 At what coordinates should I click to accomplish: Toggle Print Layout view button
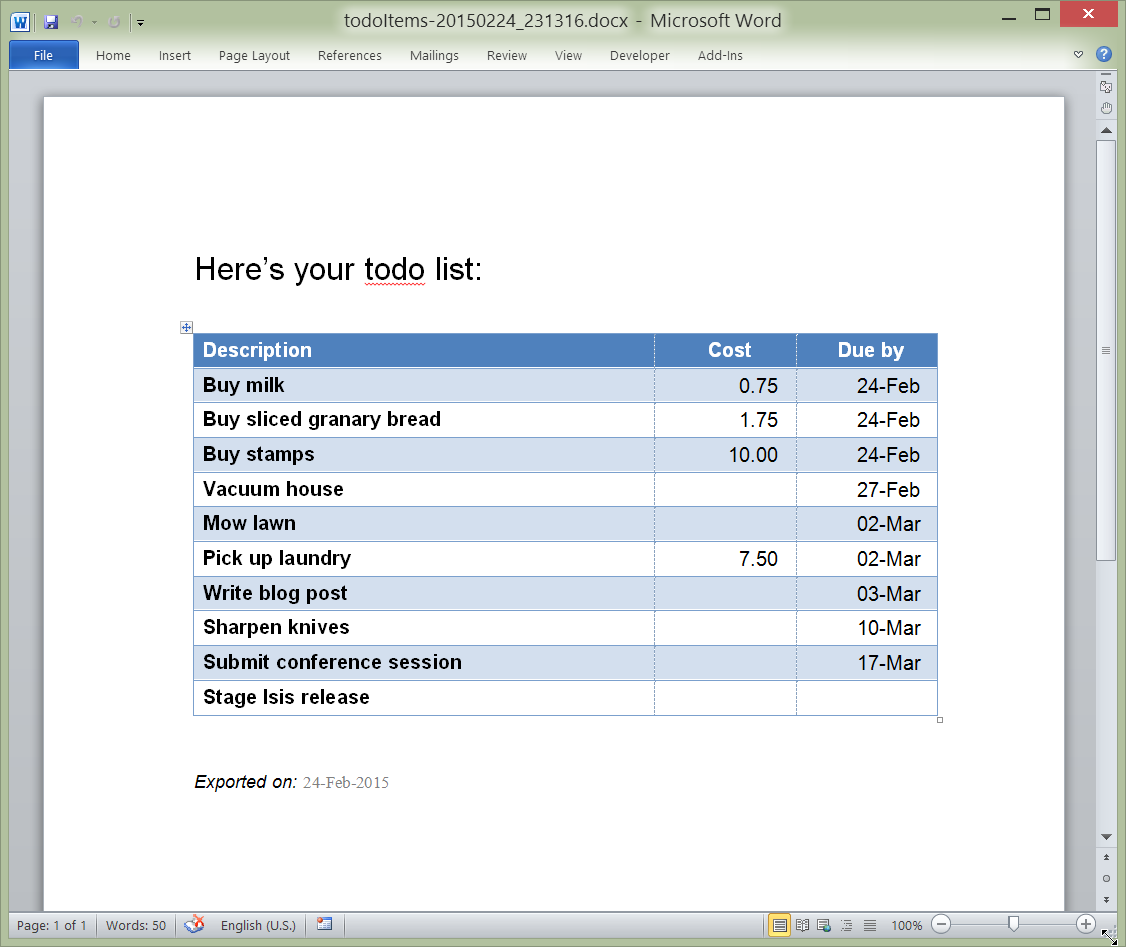(779, 925)
